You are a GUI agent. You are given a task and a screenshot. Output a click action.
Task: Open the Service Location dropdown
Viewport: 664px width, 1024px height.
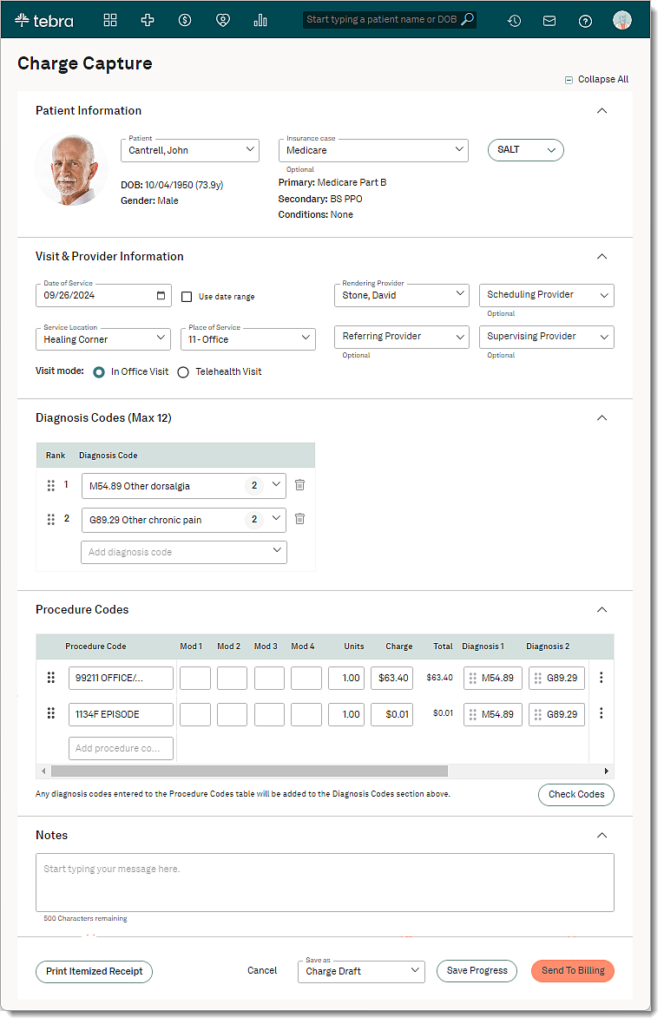click(x=103, y=339)
